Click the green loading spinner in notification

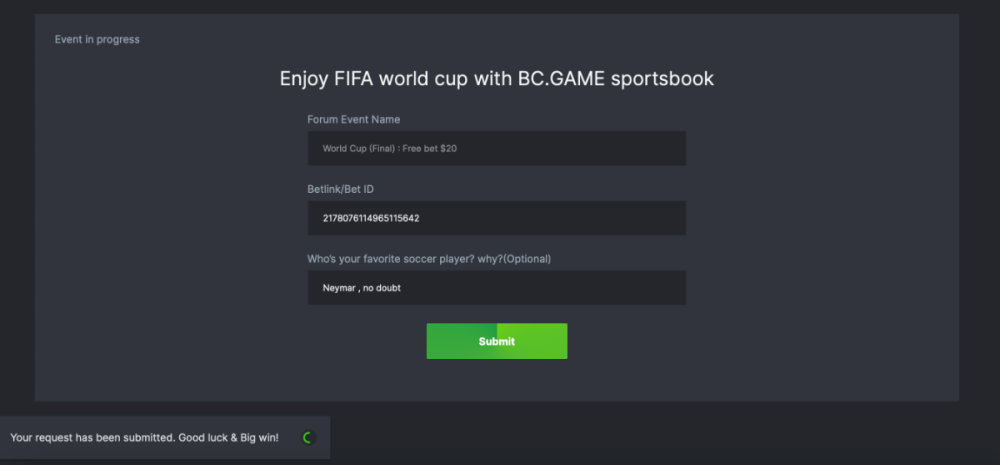[x=307, y=438]
